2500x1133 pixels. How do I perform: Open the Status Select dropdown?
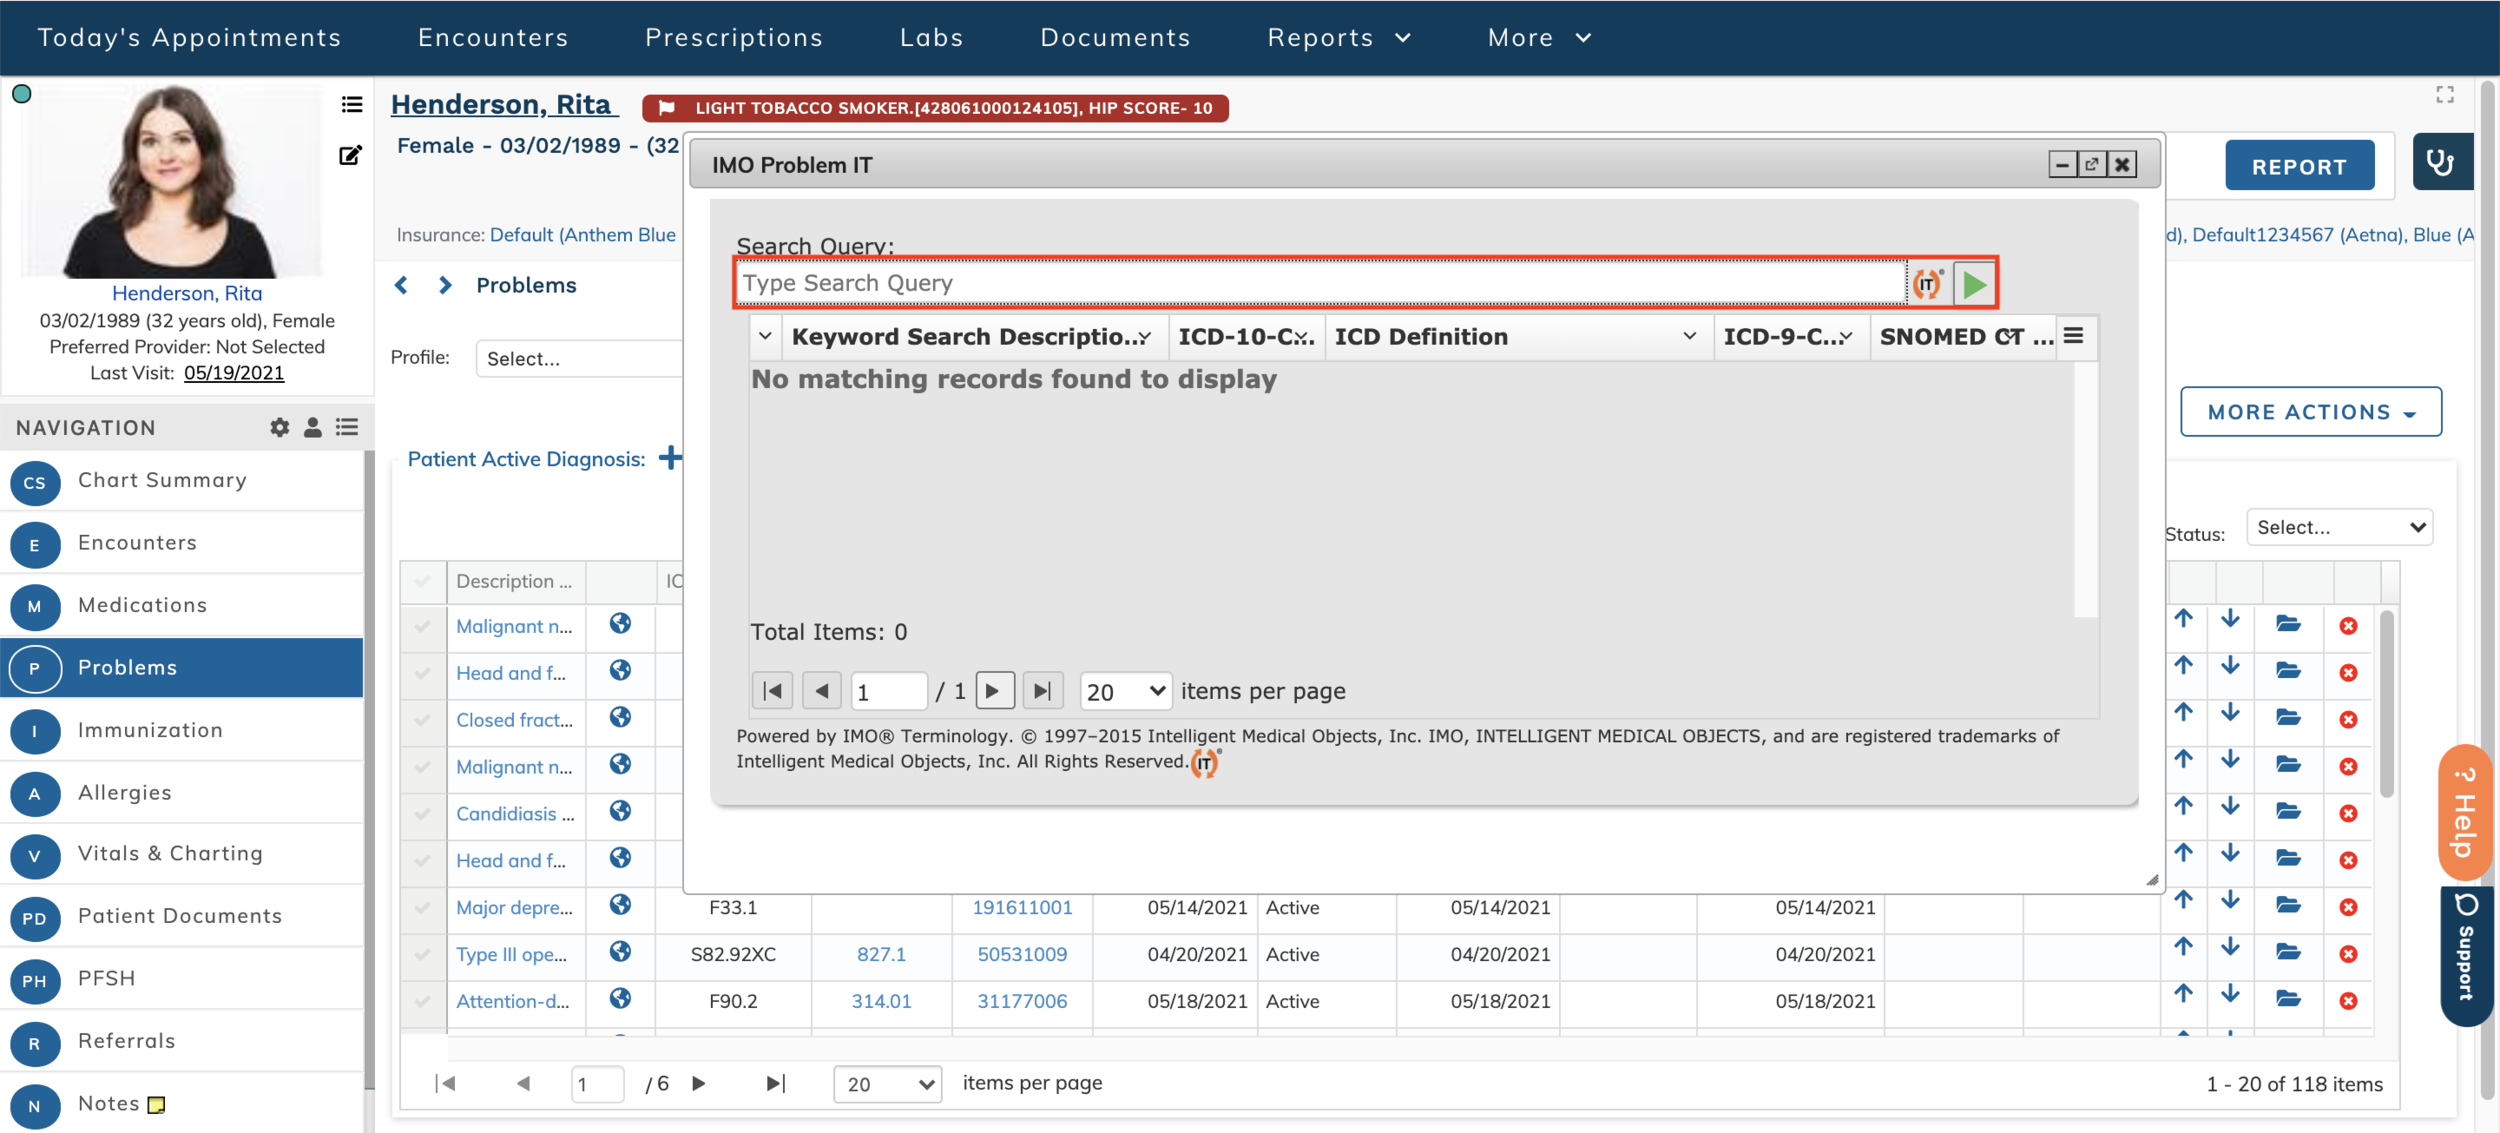point(2339,527)
